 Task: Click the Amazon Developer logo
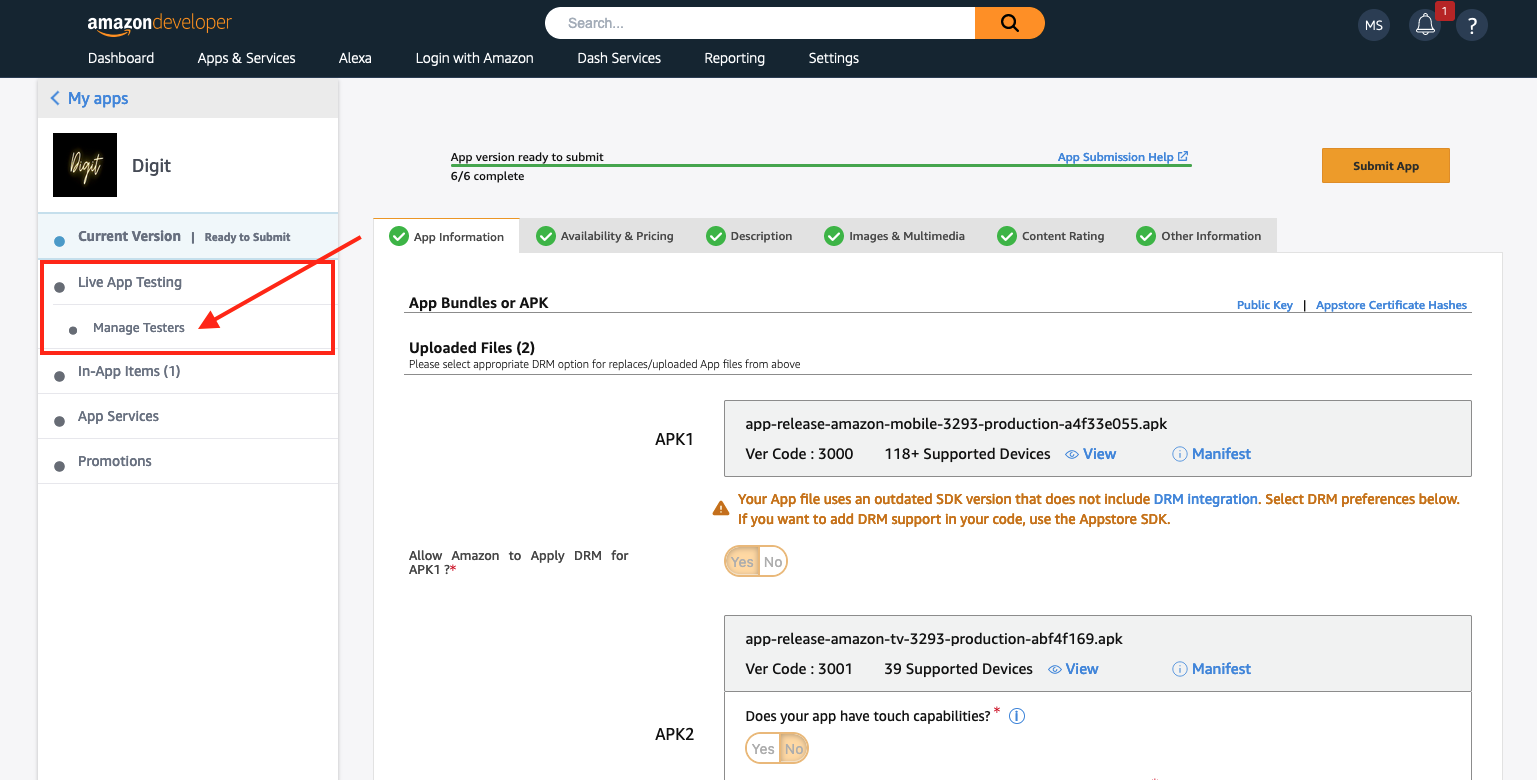160,22
